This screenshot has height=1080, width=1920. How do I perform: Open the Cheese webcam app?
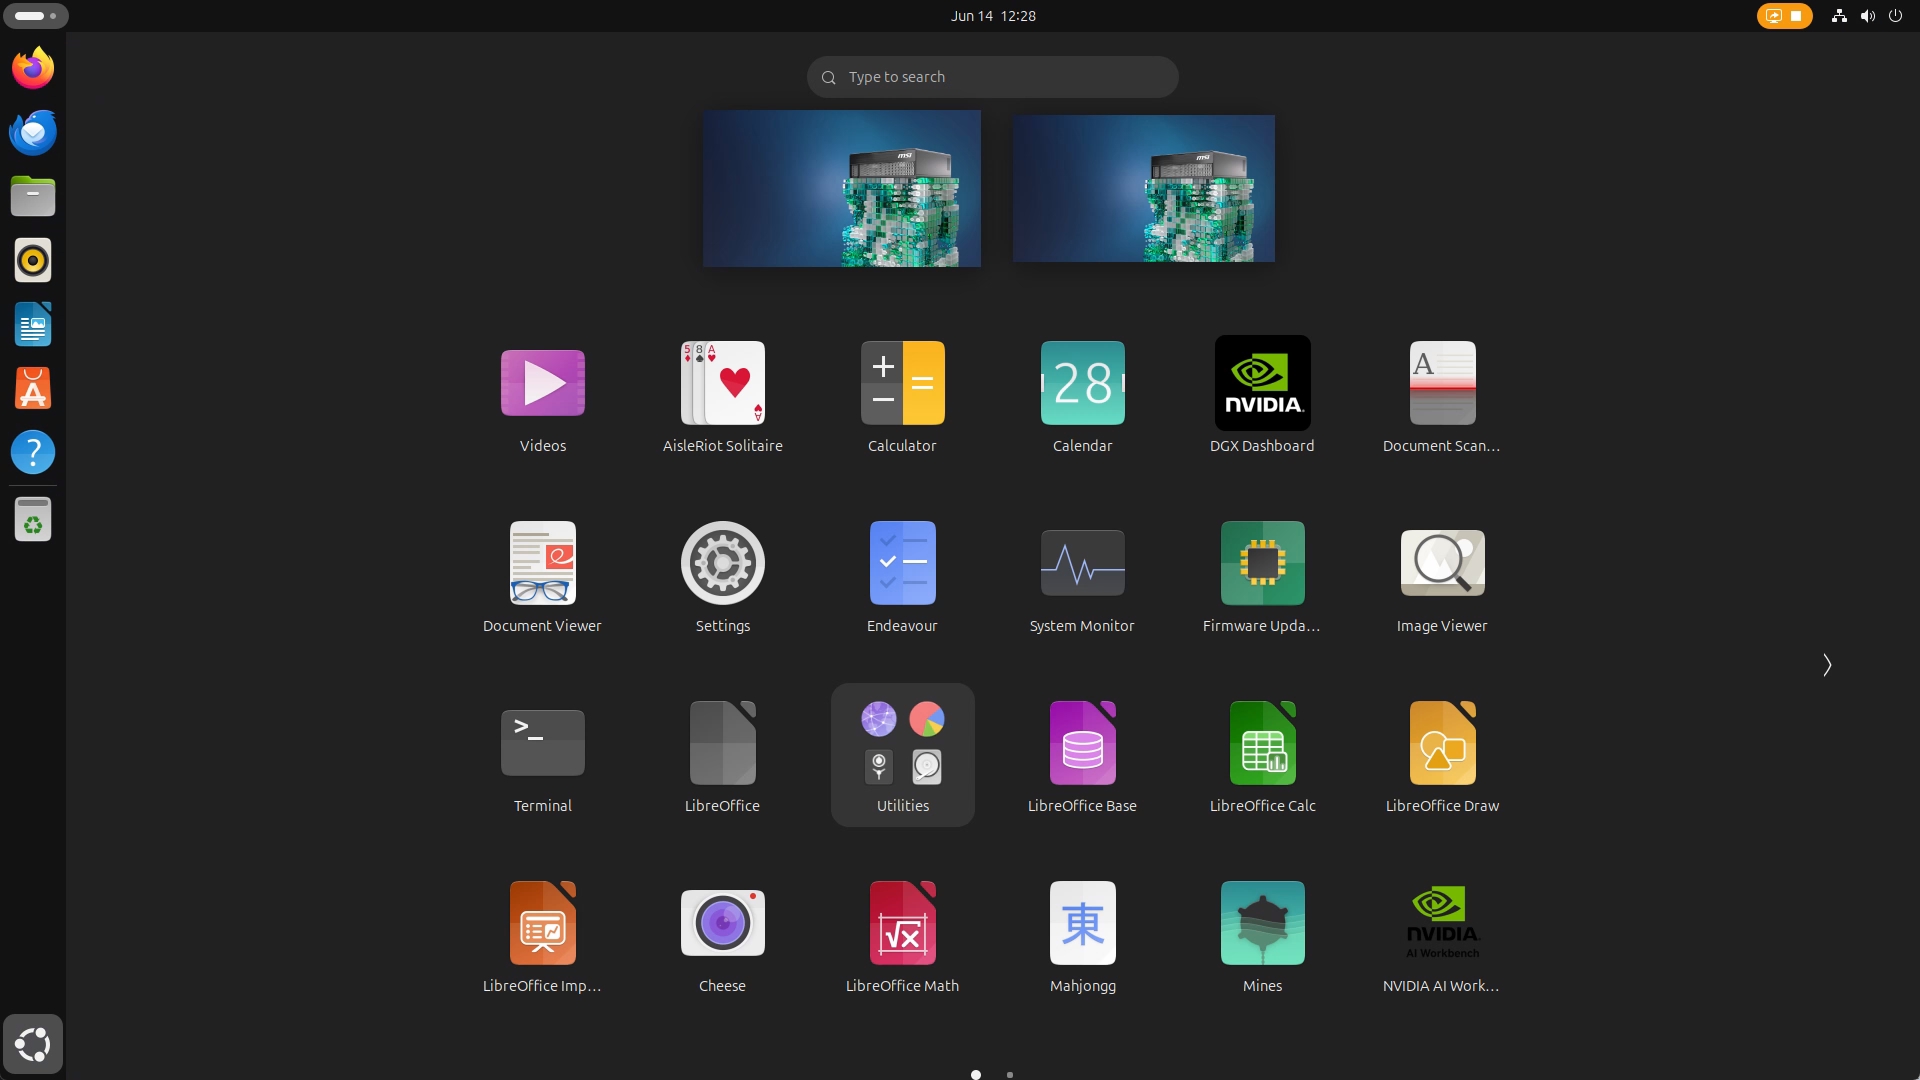pyautogui.click(x=722, y=937)
